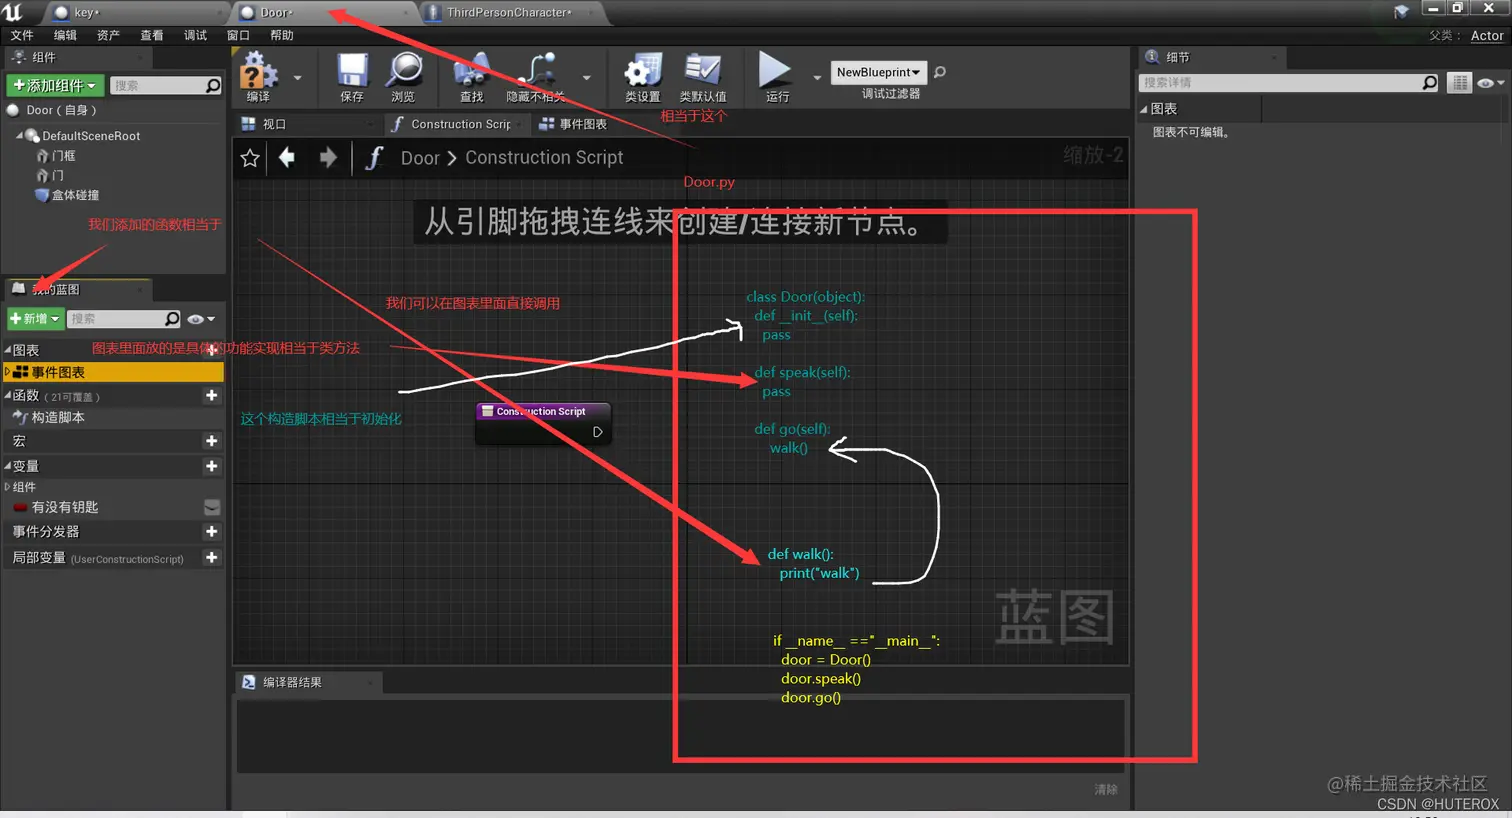This screenshot has width=1512, height=818.
Task: Collapse the 变量 variables section
Action: [x=8, y=466]
